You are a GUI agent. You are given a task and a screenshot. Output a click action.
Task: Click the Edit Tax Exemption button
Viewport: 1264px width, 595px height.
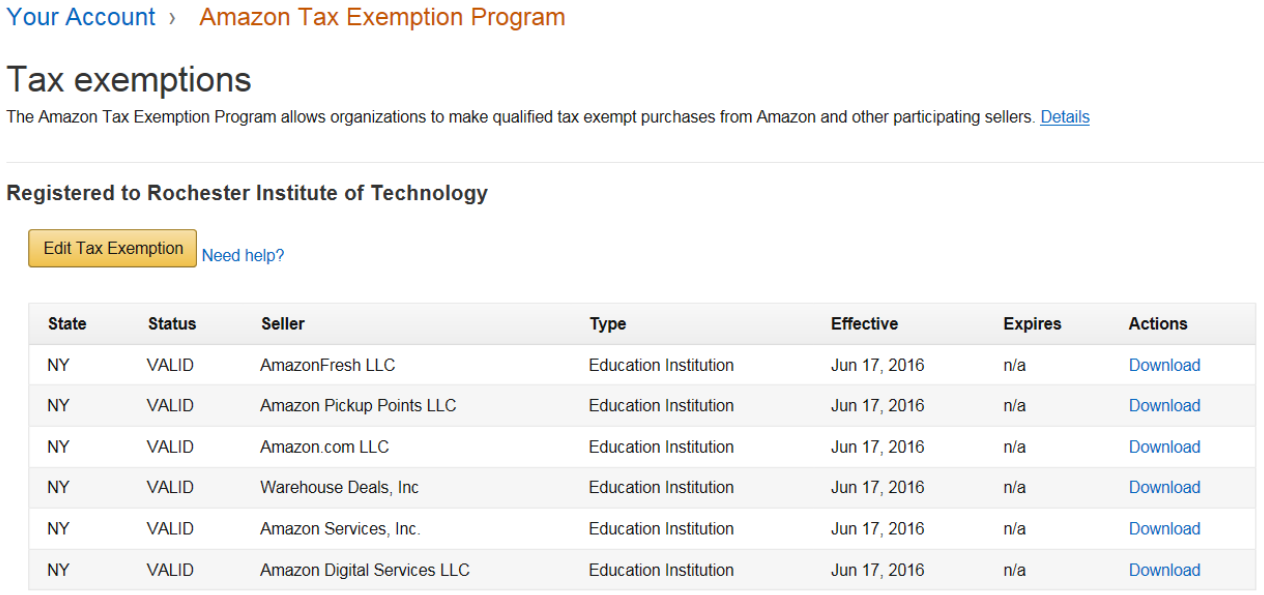[x=112, y=248]
